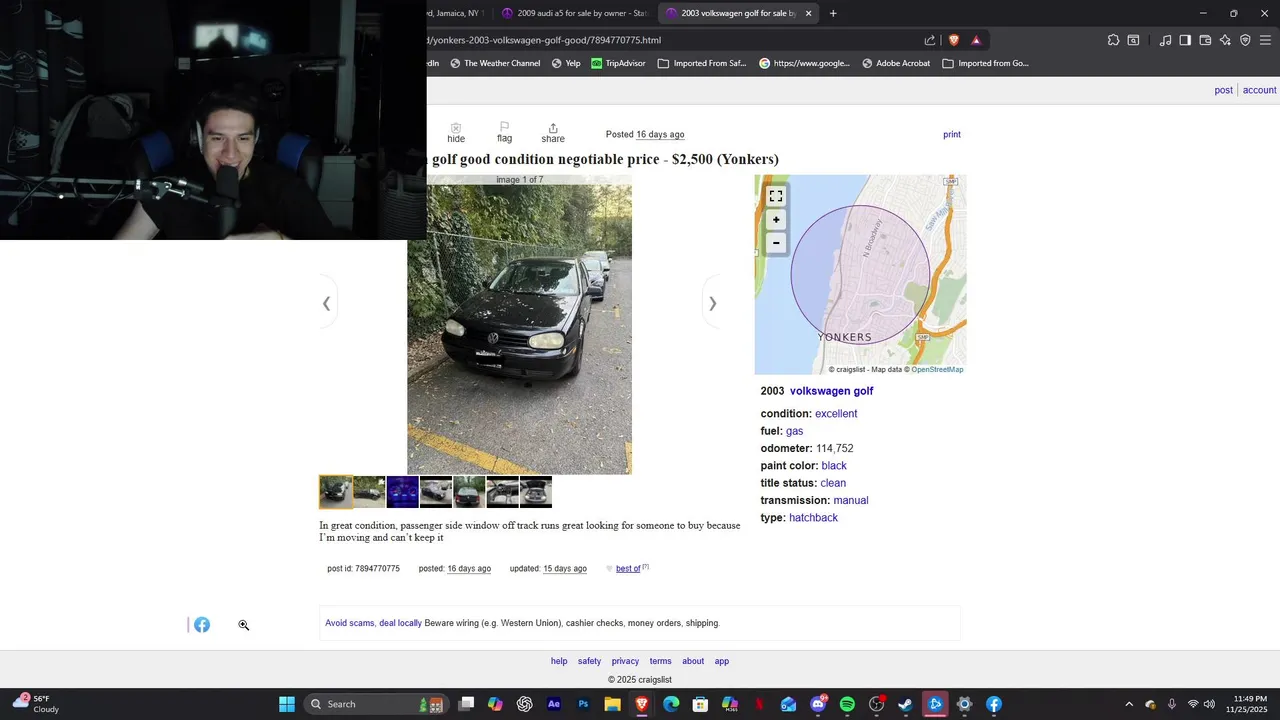The image size is (1280, 720).
Task: Open the footer safety link
Action: (x=589, y=661)
